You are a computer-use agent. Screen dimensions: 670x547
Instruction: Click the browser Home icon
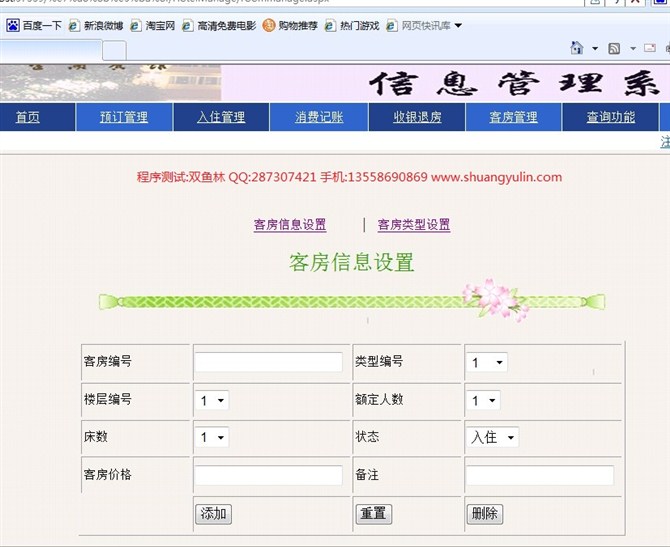pyautogui.click(x=577, y=48)
